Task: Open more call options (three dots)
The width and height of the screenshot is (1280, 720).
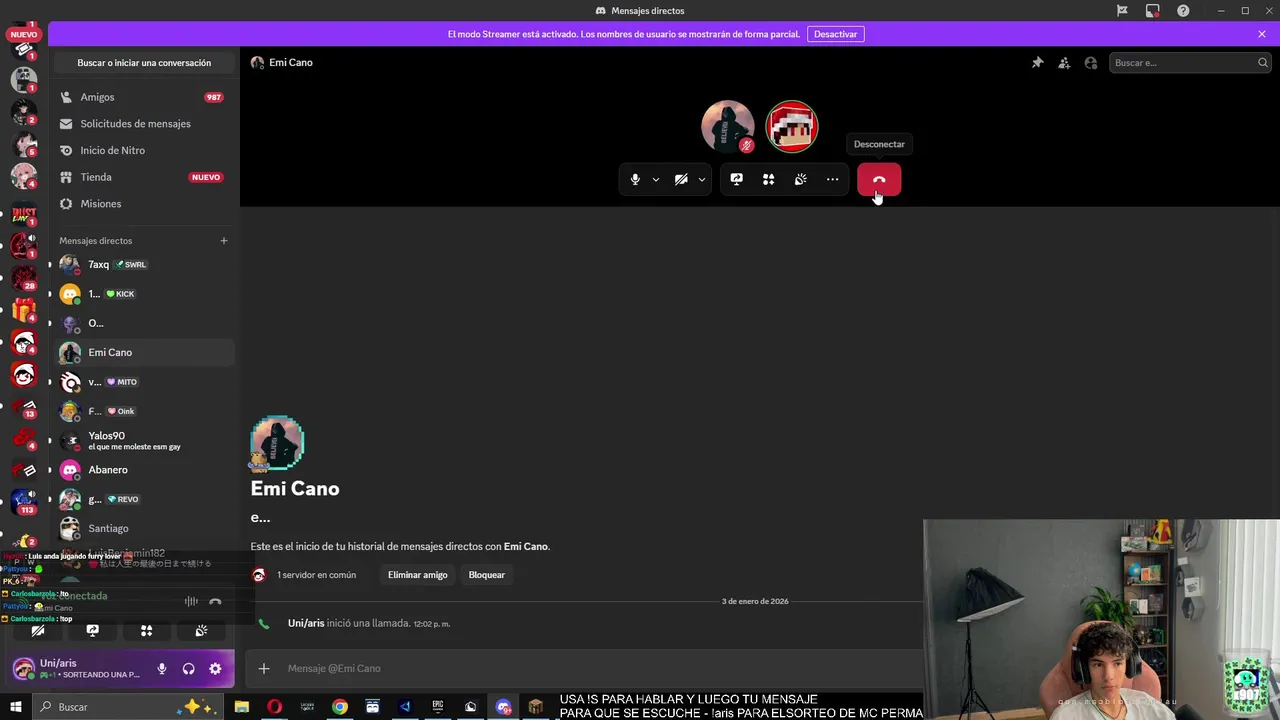Action: (832, 180)
